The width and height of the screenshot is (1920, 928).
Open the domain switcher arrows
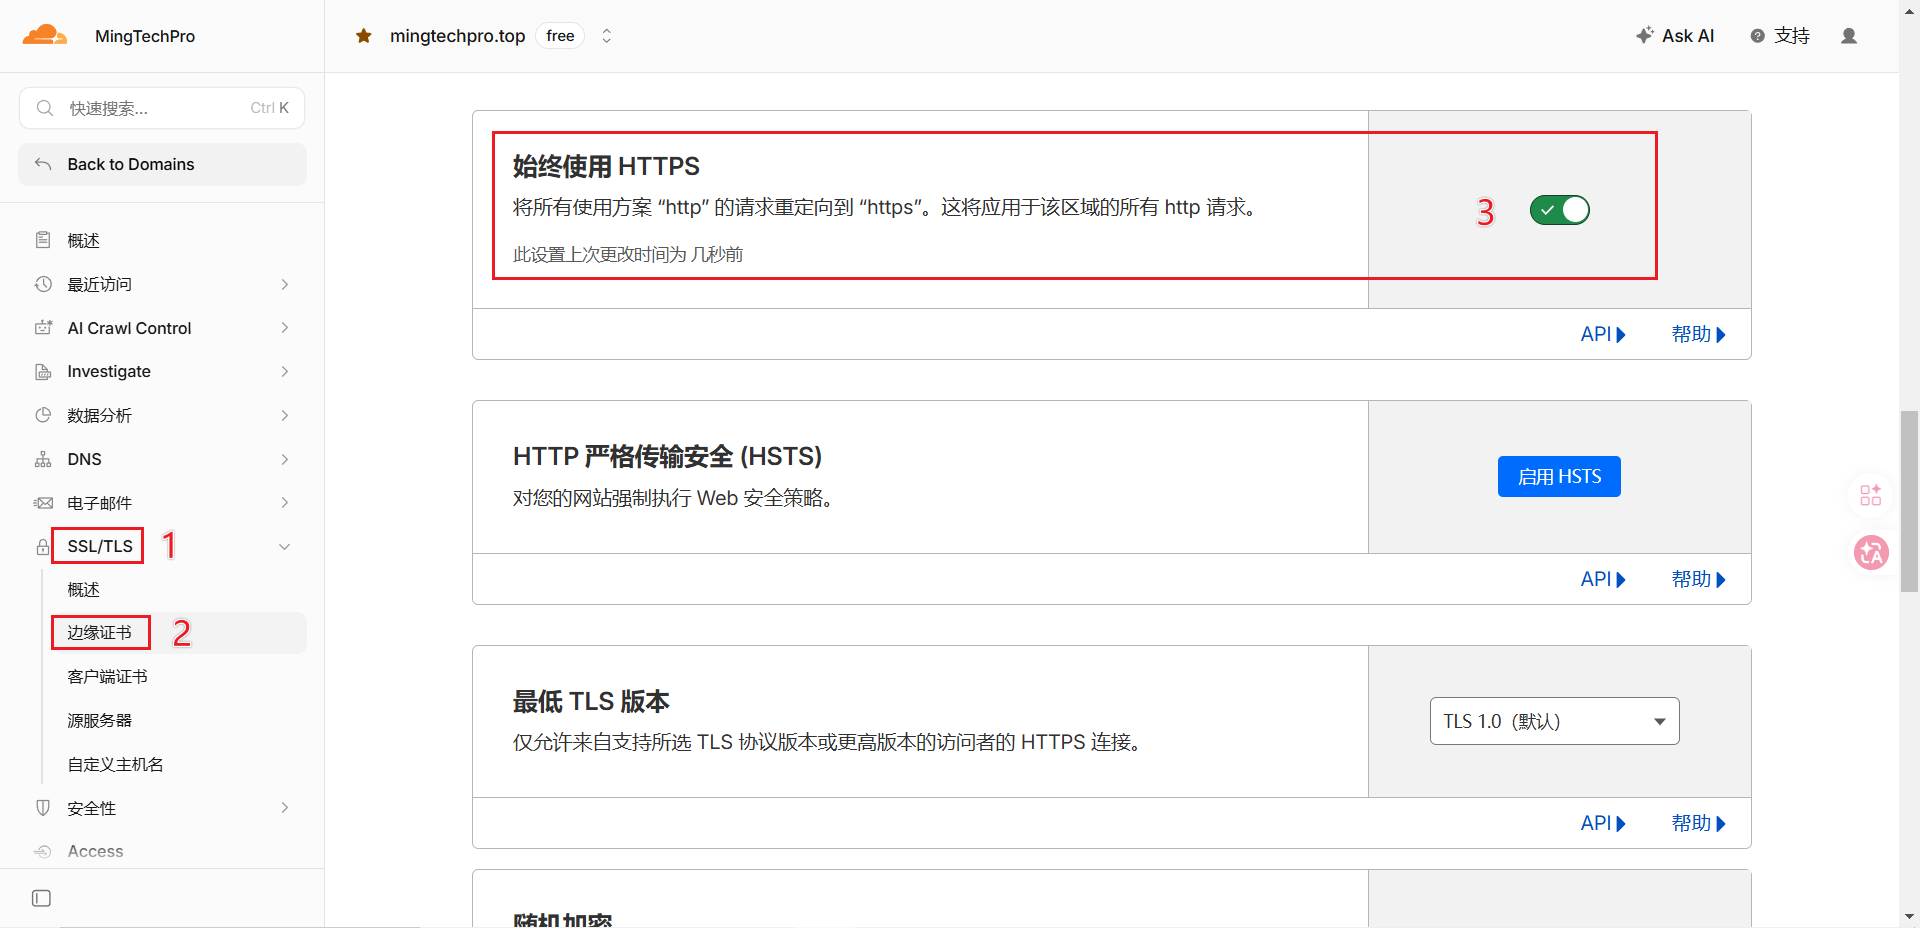pos(606,36)
